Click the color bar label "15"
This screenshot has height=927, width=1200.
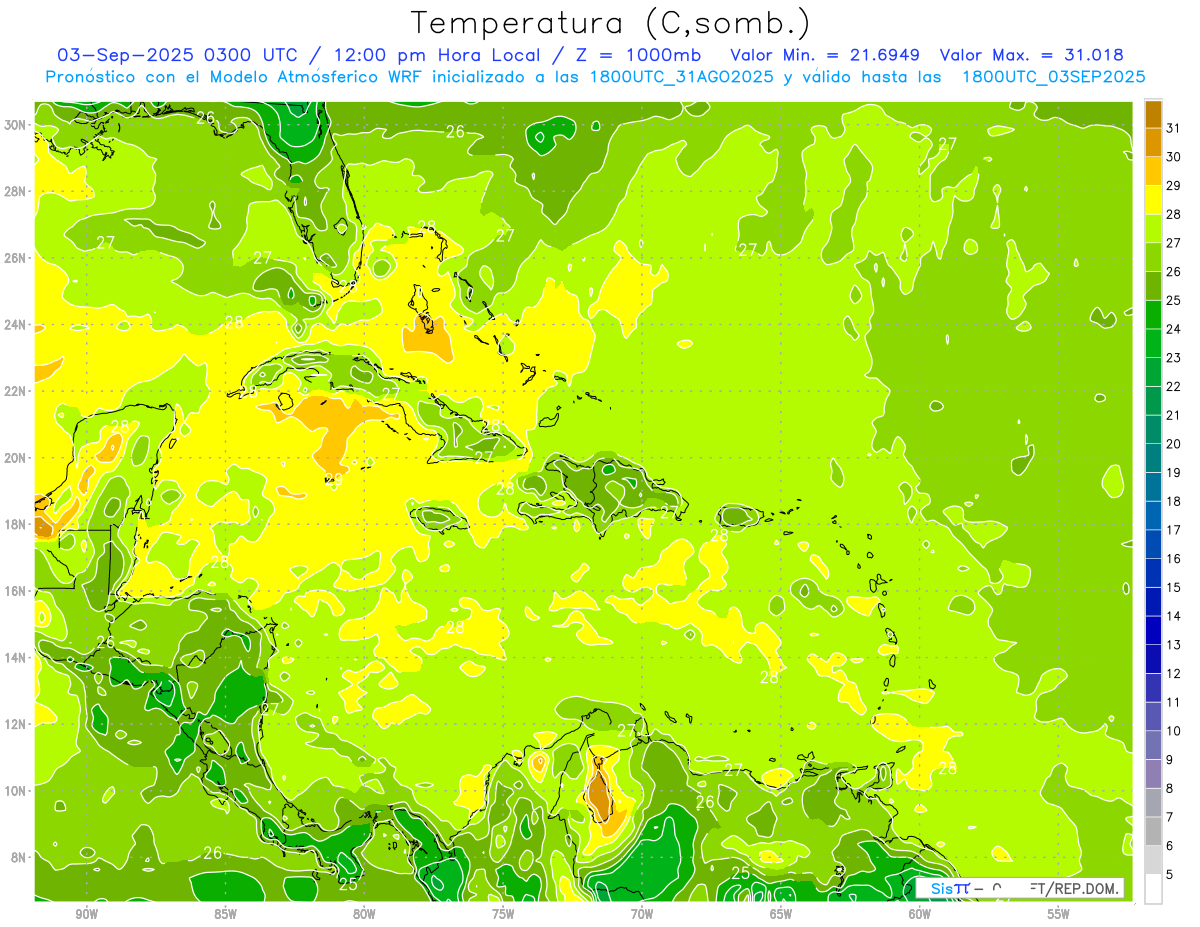pyautogui.click(x=1174, y=587)
